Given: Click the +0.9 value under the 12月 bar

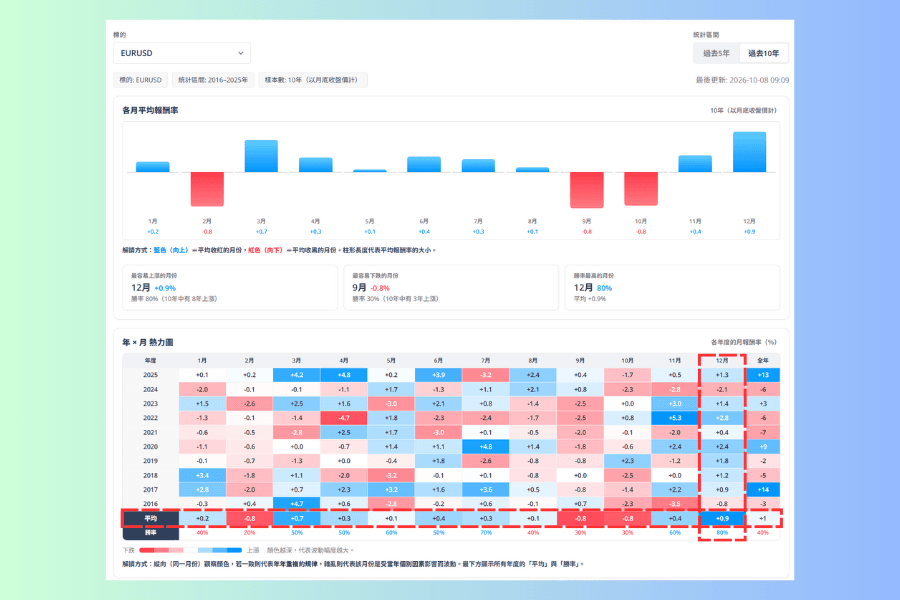Looking at the screenshot, I should click(749, 231).
